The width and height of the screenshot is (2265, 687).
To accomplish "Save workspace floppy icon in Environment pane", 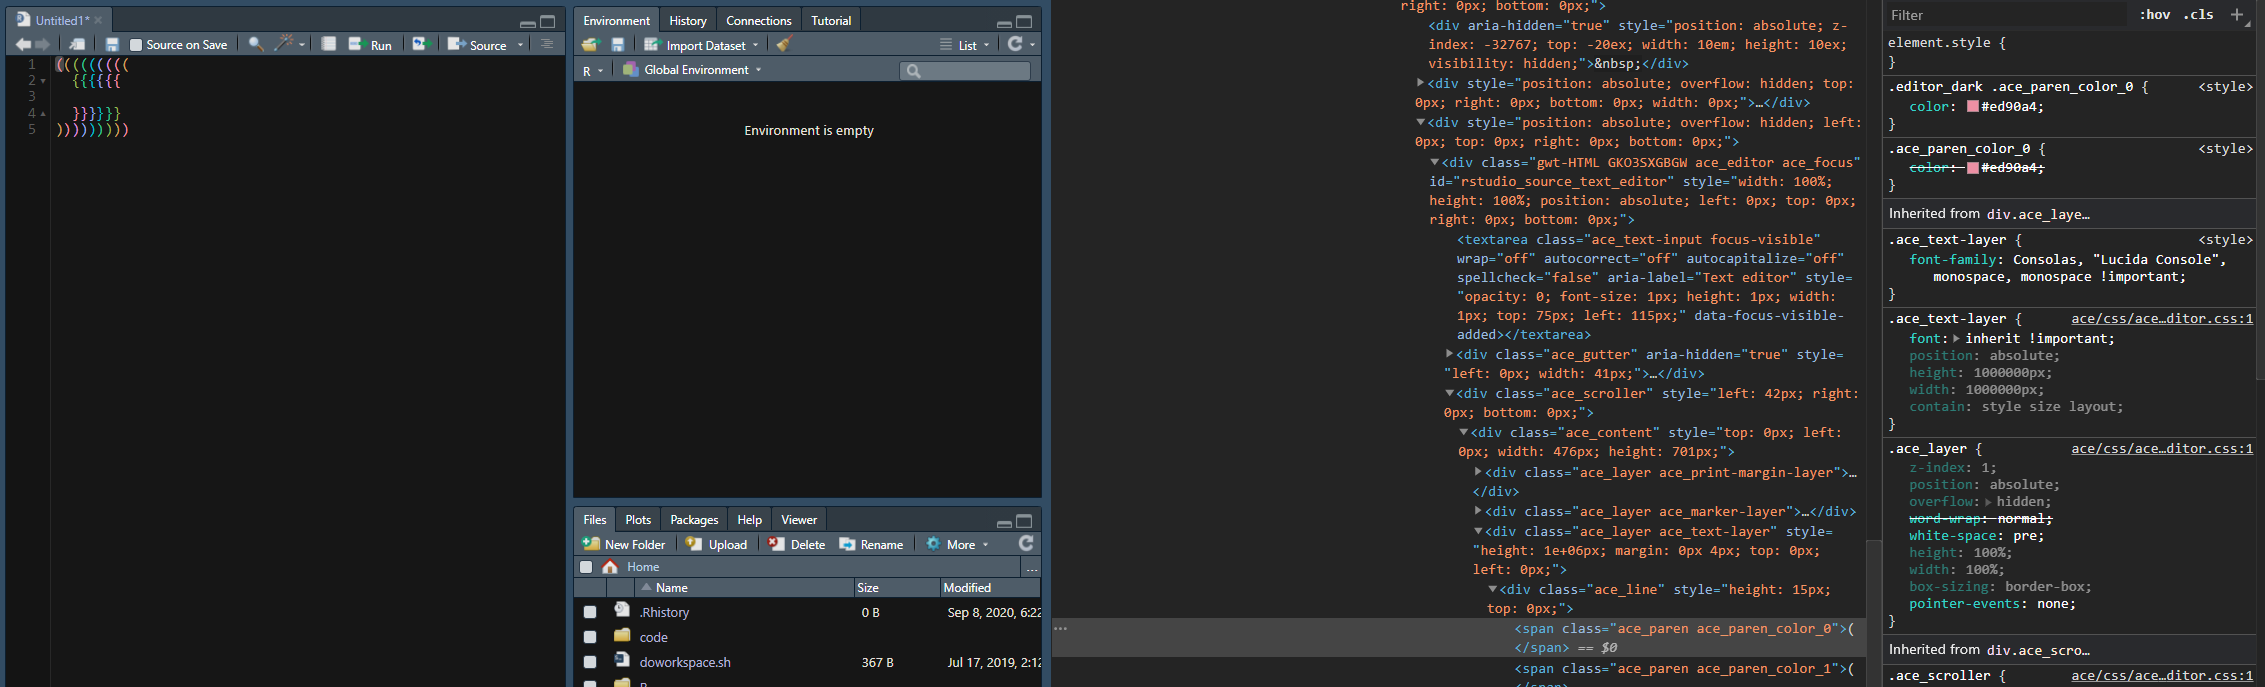I will pos(618,44).
